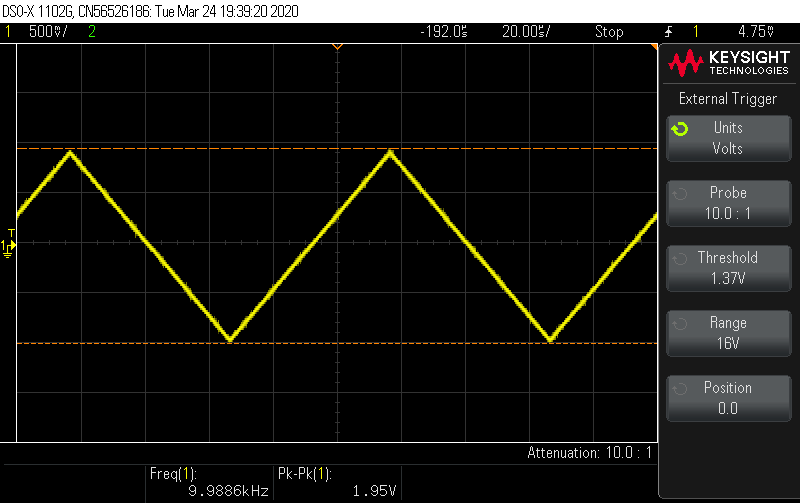Image resolution: width=800 pixels, height=503 pixels.
Task: Click the dimmed knob icon on Probe softkey
Action: [680, 194]
